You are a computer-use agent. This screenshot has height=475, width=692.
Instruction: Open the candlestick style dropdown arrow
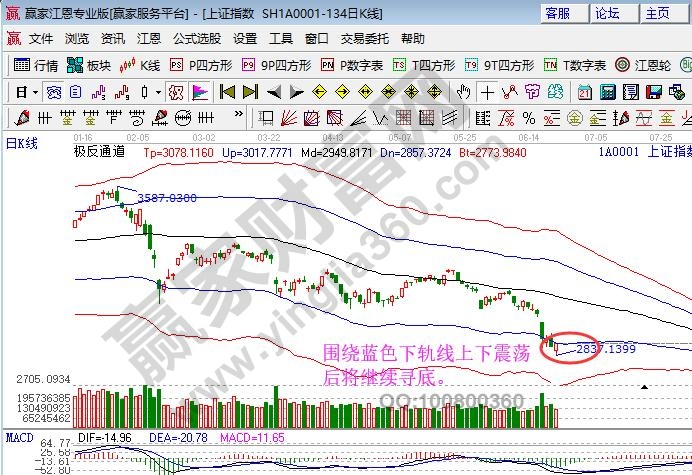[x=157, y=92]
